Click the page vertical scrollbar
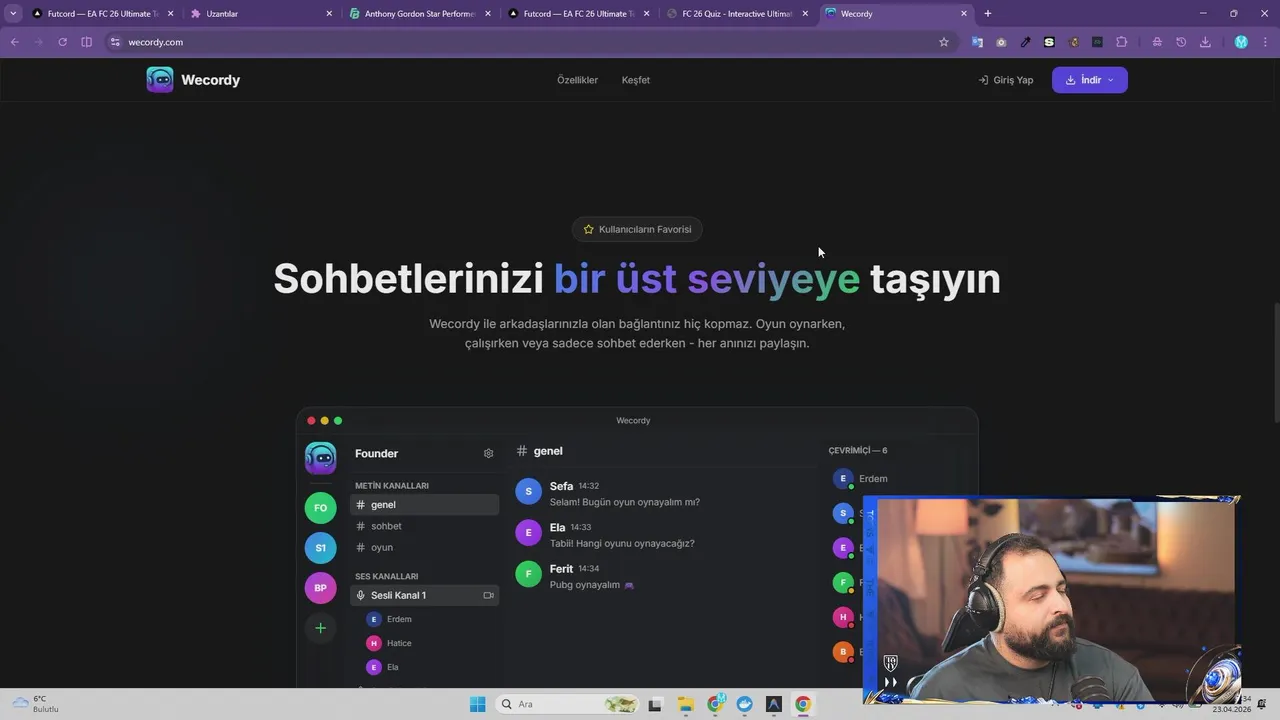The width and height of the screenshot is (1280, 720). (x=1275, y=363)
